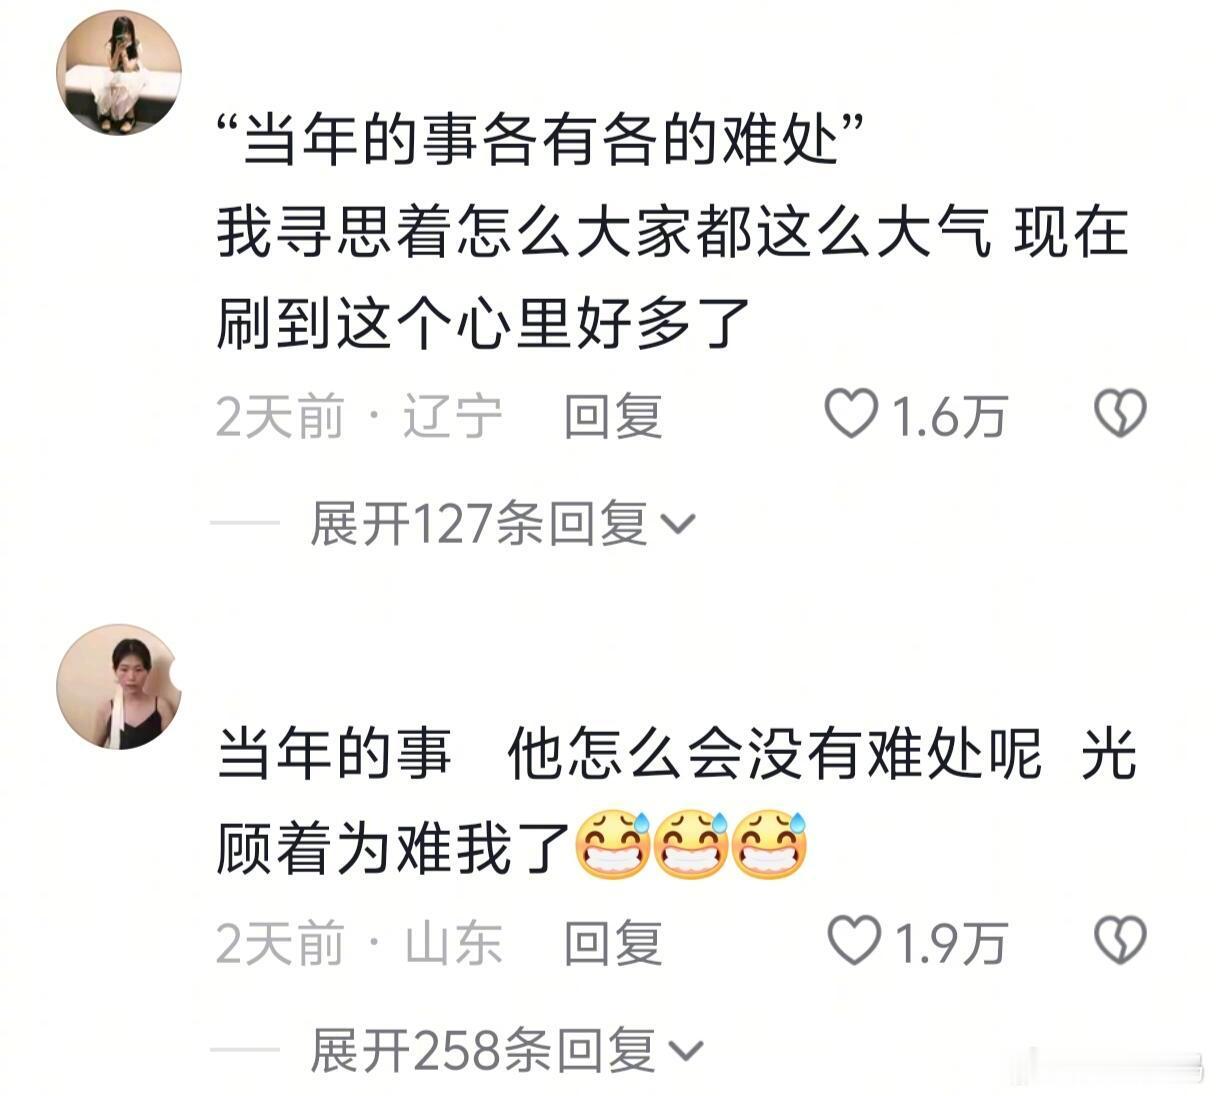
Task: Expand 展开127条回复 thread
Action: (x=502, y=524)
